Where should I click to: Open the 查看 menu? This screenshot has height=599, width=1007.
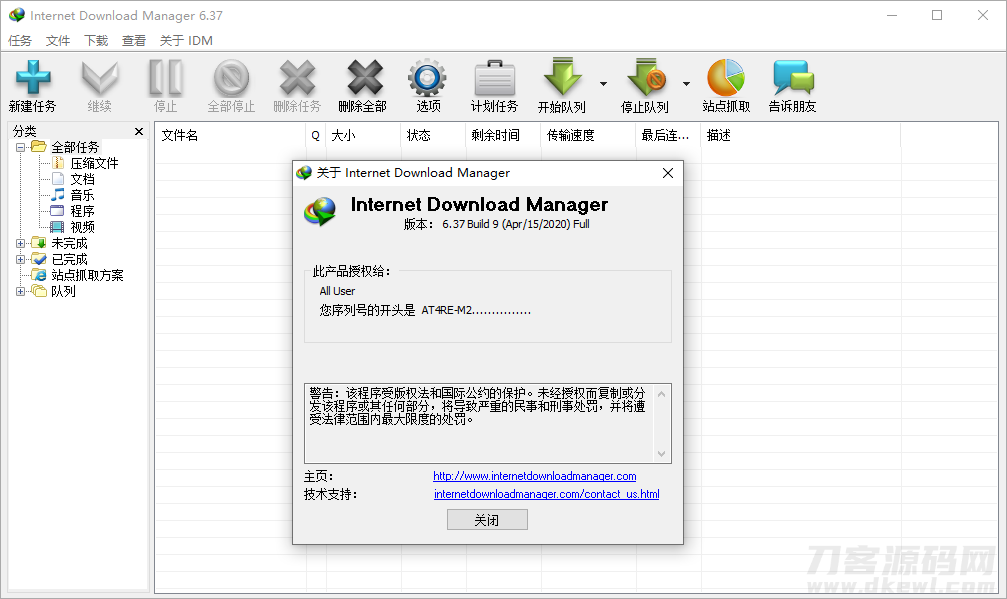click(134, 40)
